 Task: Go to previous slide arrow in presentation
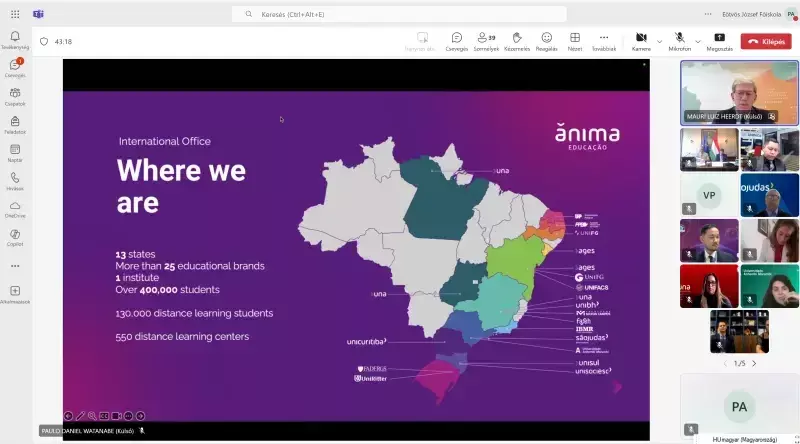tap(68, 416)
